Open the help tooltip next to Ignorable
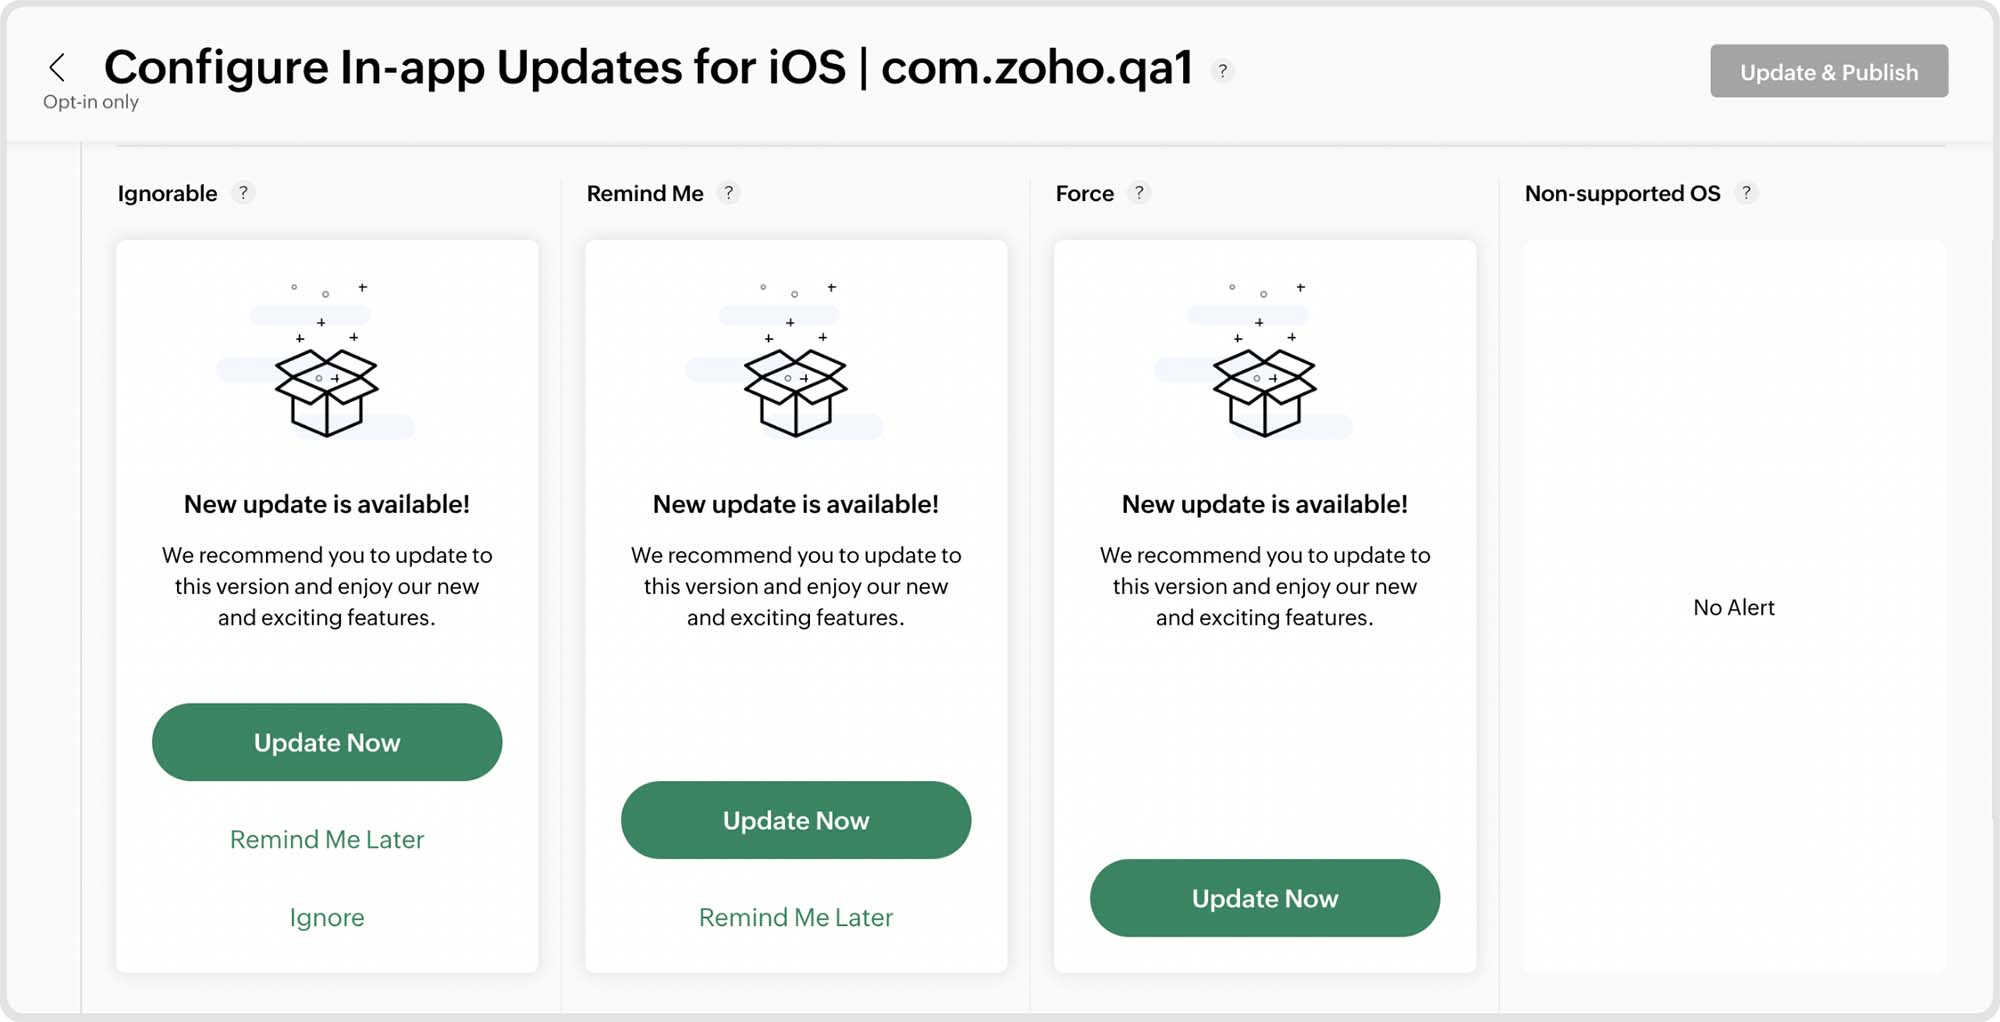The width and height of the screenshot is (2000, 1022). [243, 193]
